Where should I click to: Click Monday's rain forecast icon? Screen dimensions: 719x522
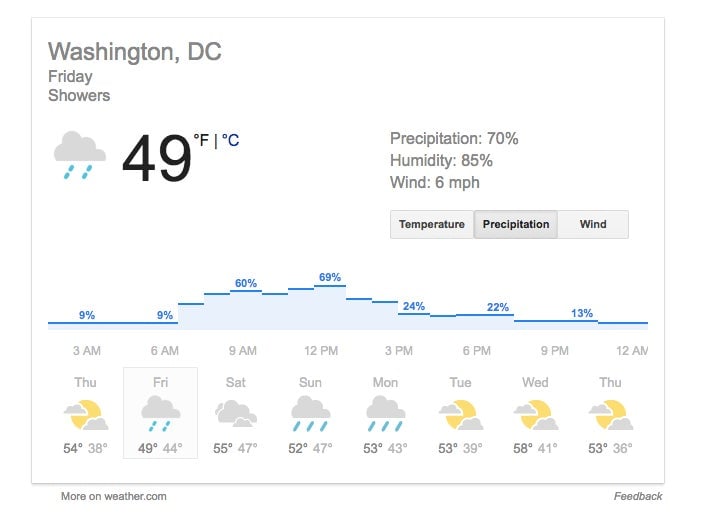point(386,414)
